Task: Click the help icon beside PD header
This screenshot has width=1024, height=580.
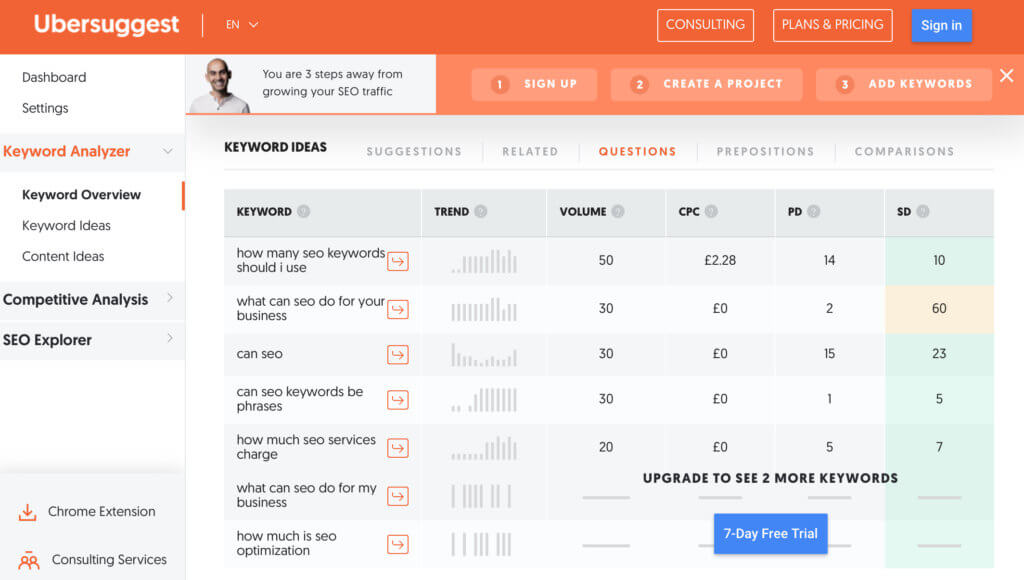Action: click(813, 212)
